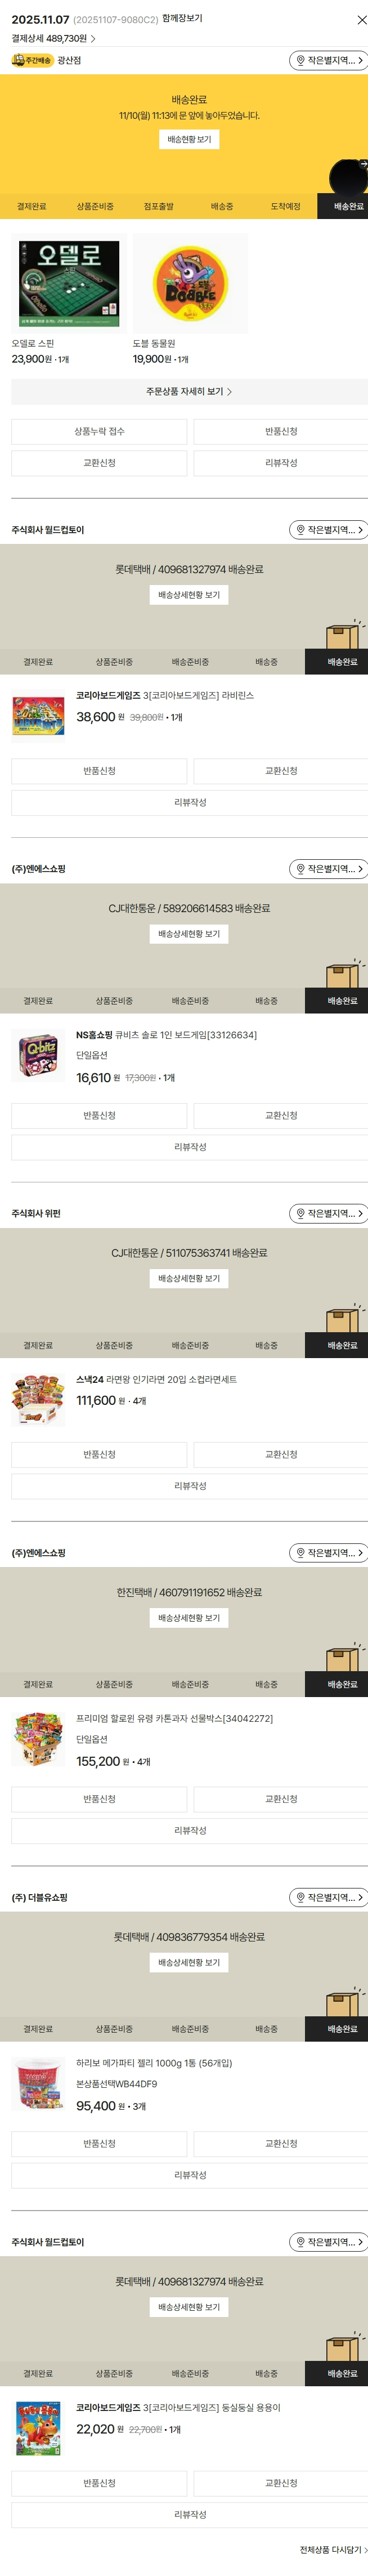The height and width of the screenshot is (2576, 368).
Task: Expand 주문상품 자세히 보기
Action: click(189, 392)
